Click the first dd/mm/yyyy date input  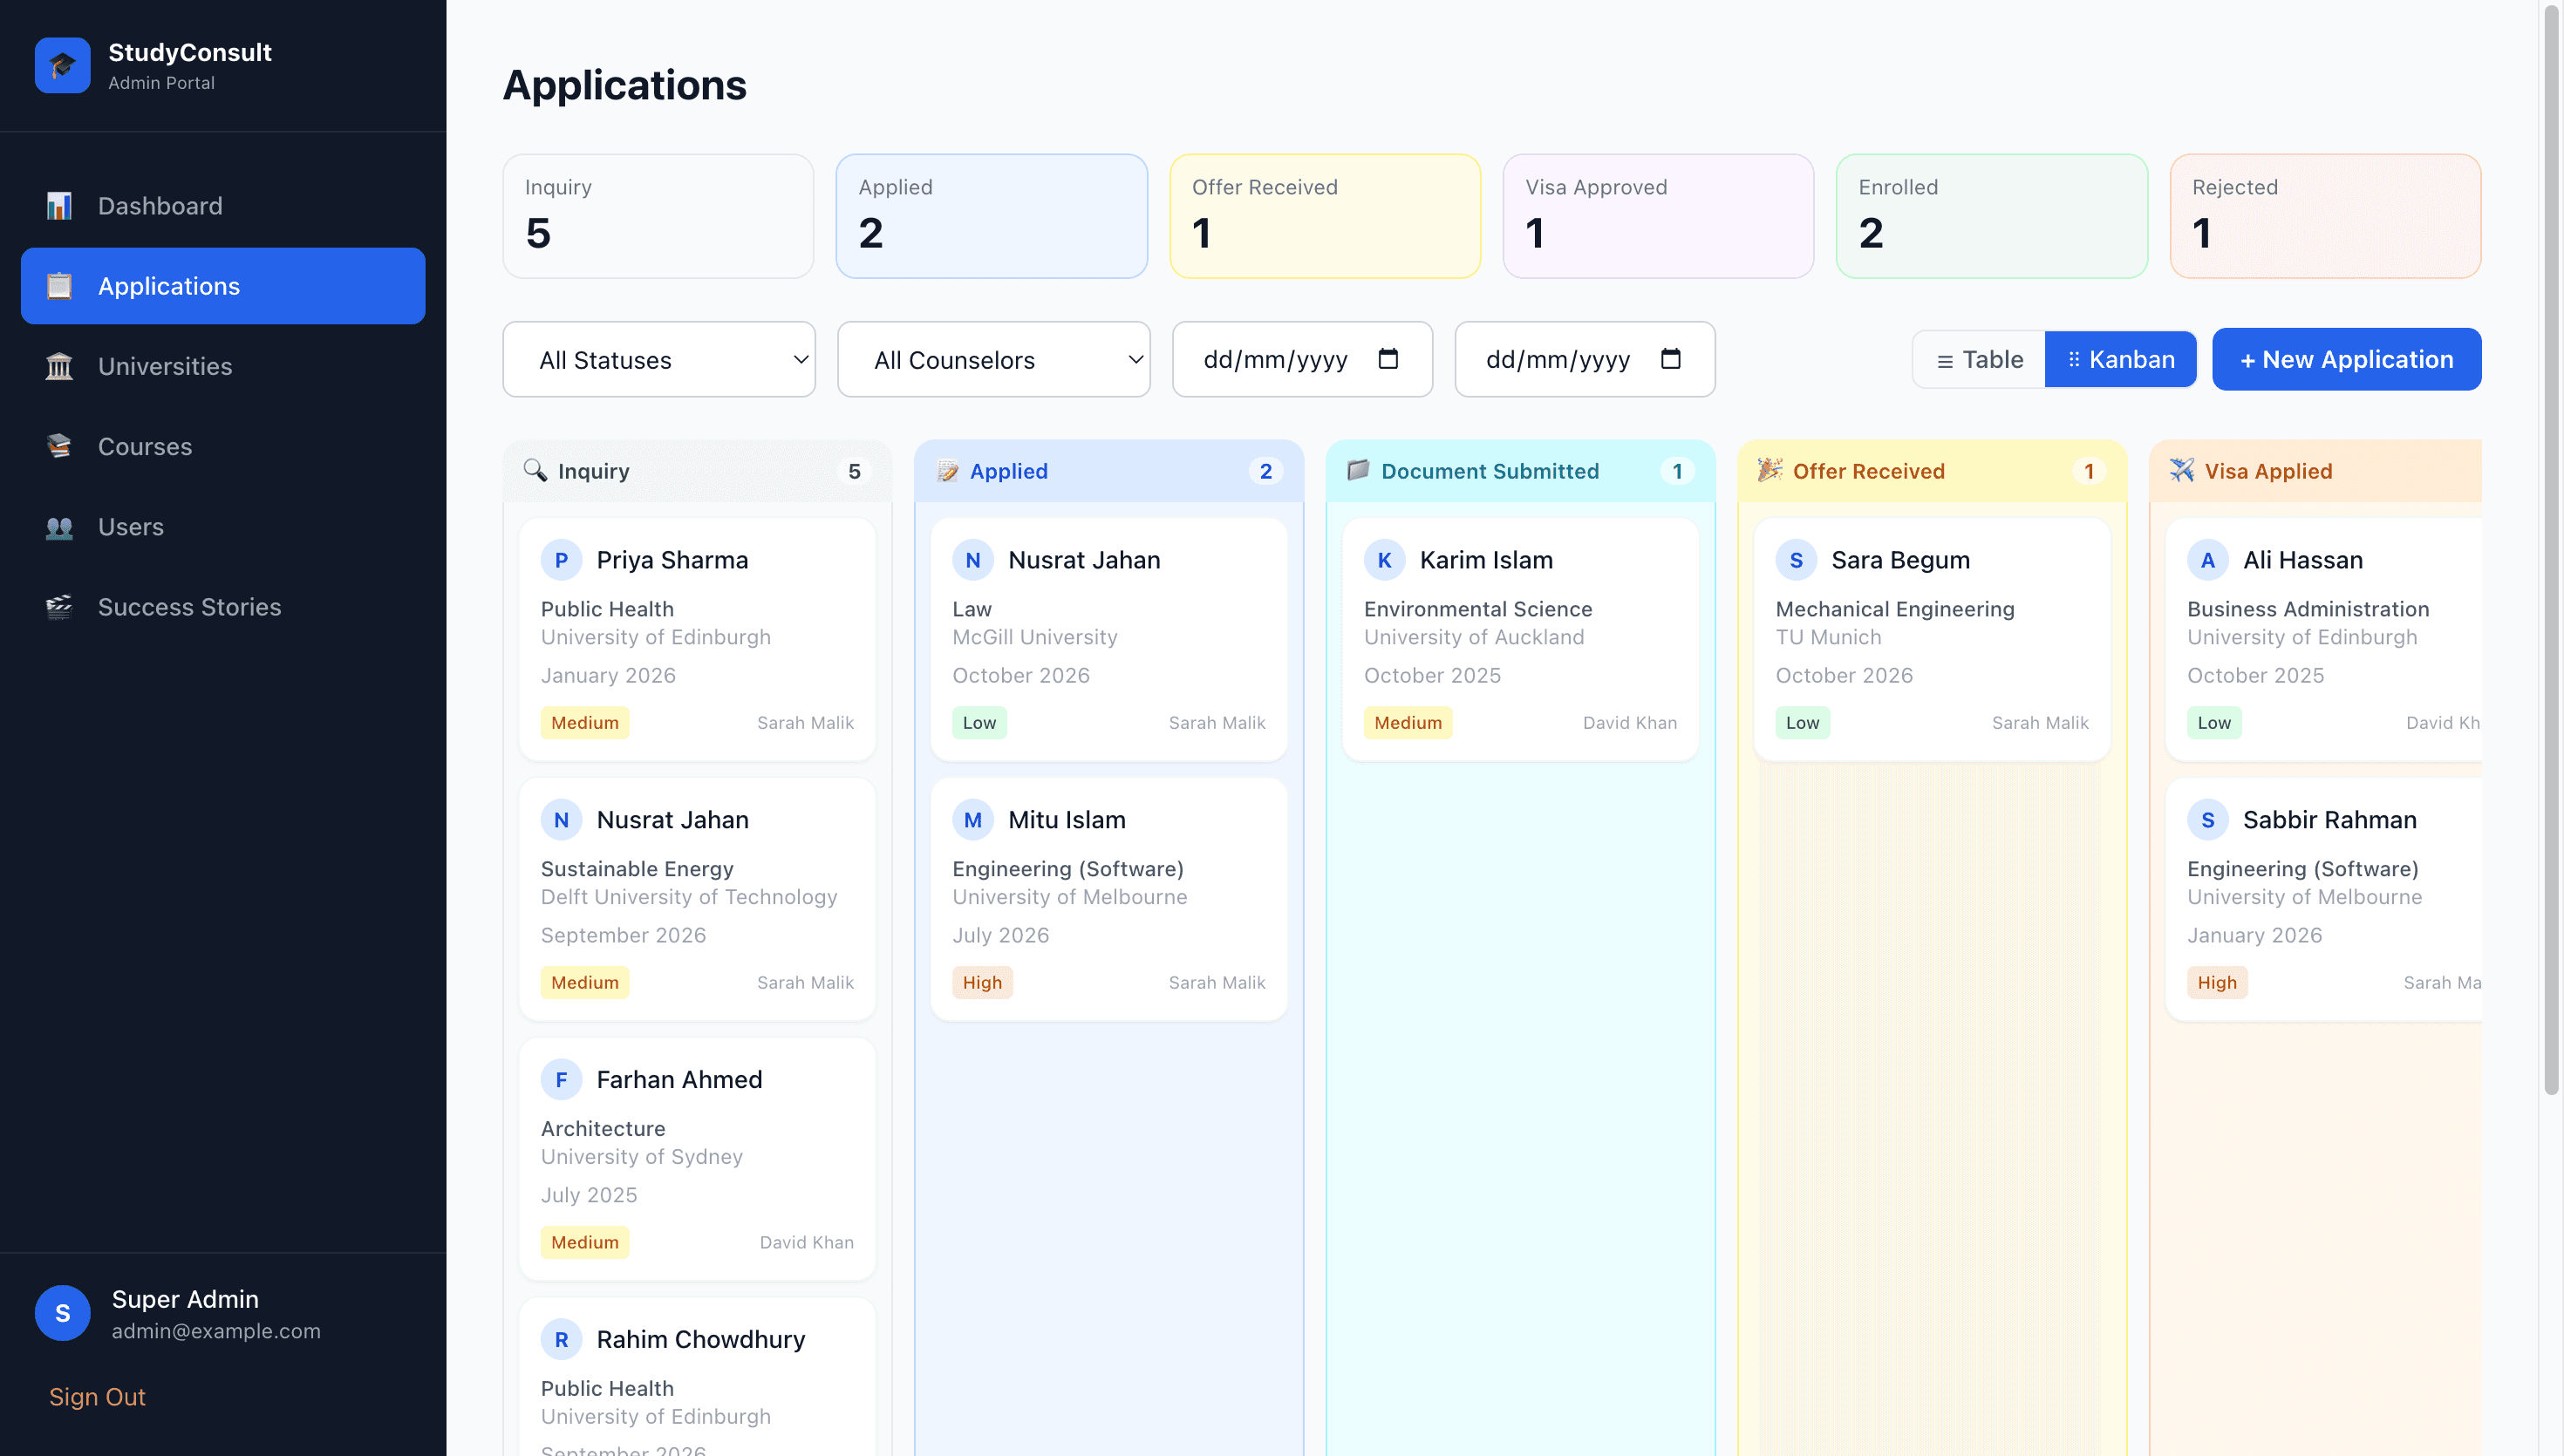point(1303,359)
